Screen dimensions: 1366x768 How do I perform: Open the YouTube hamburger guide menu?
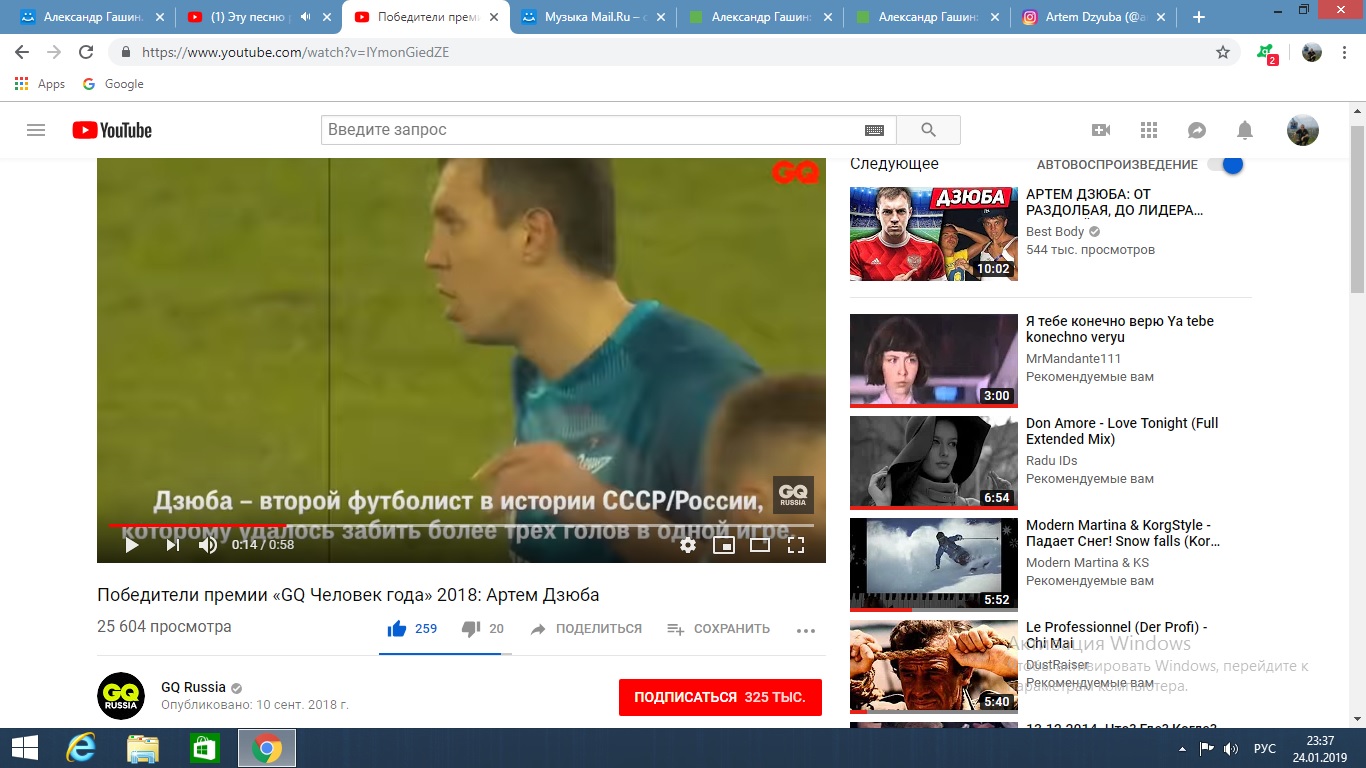(x=36, y=130)
